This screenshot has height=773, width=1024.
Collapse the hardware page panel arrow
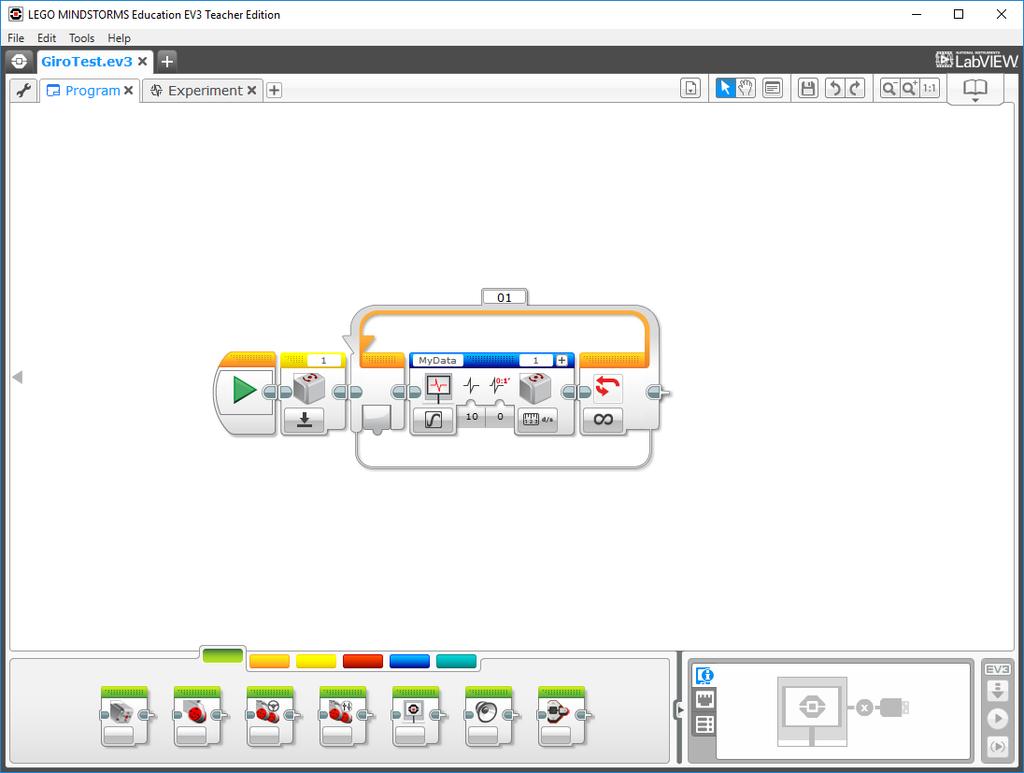pos(680,709)
